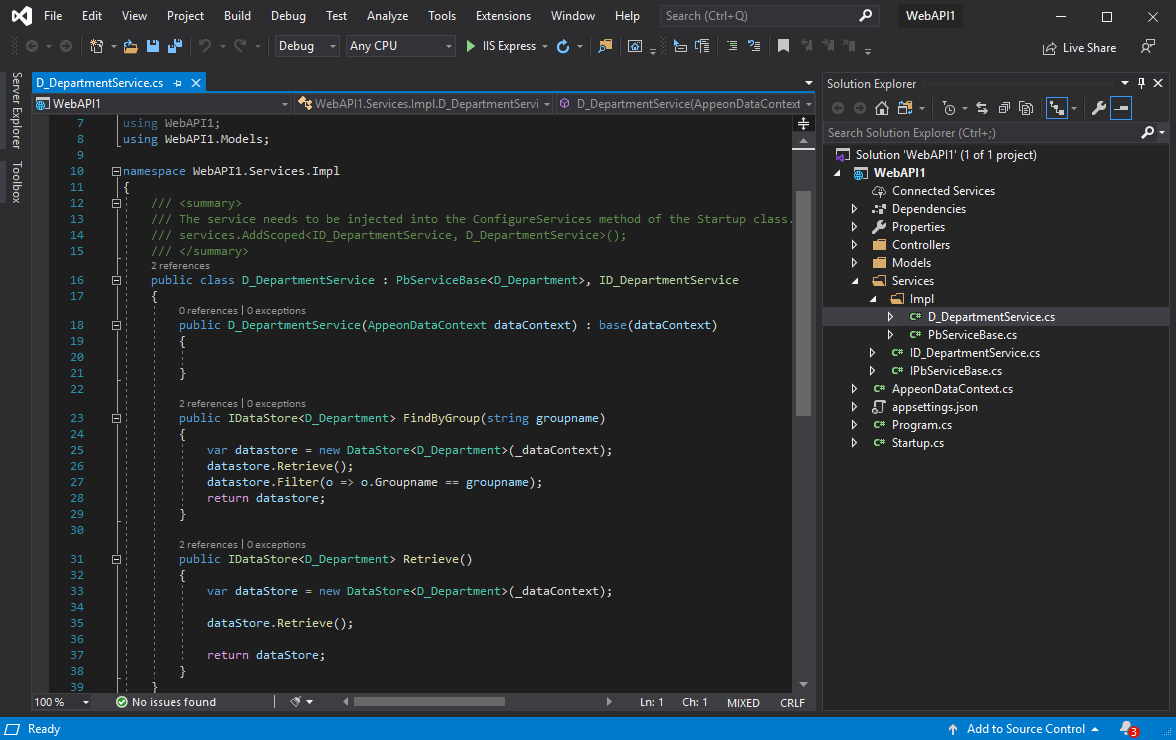
Task: Start debugging with the green IIS Express arrow
Action: coord(471,46)
